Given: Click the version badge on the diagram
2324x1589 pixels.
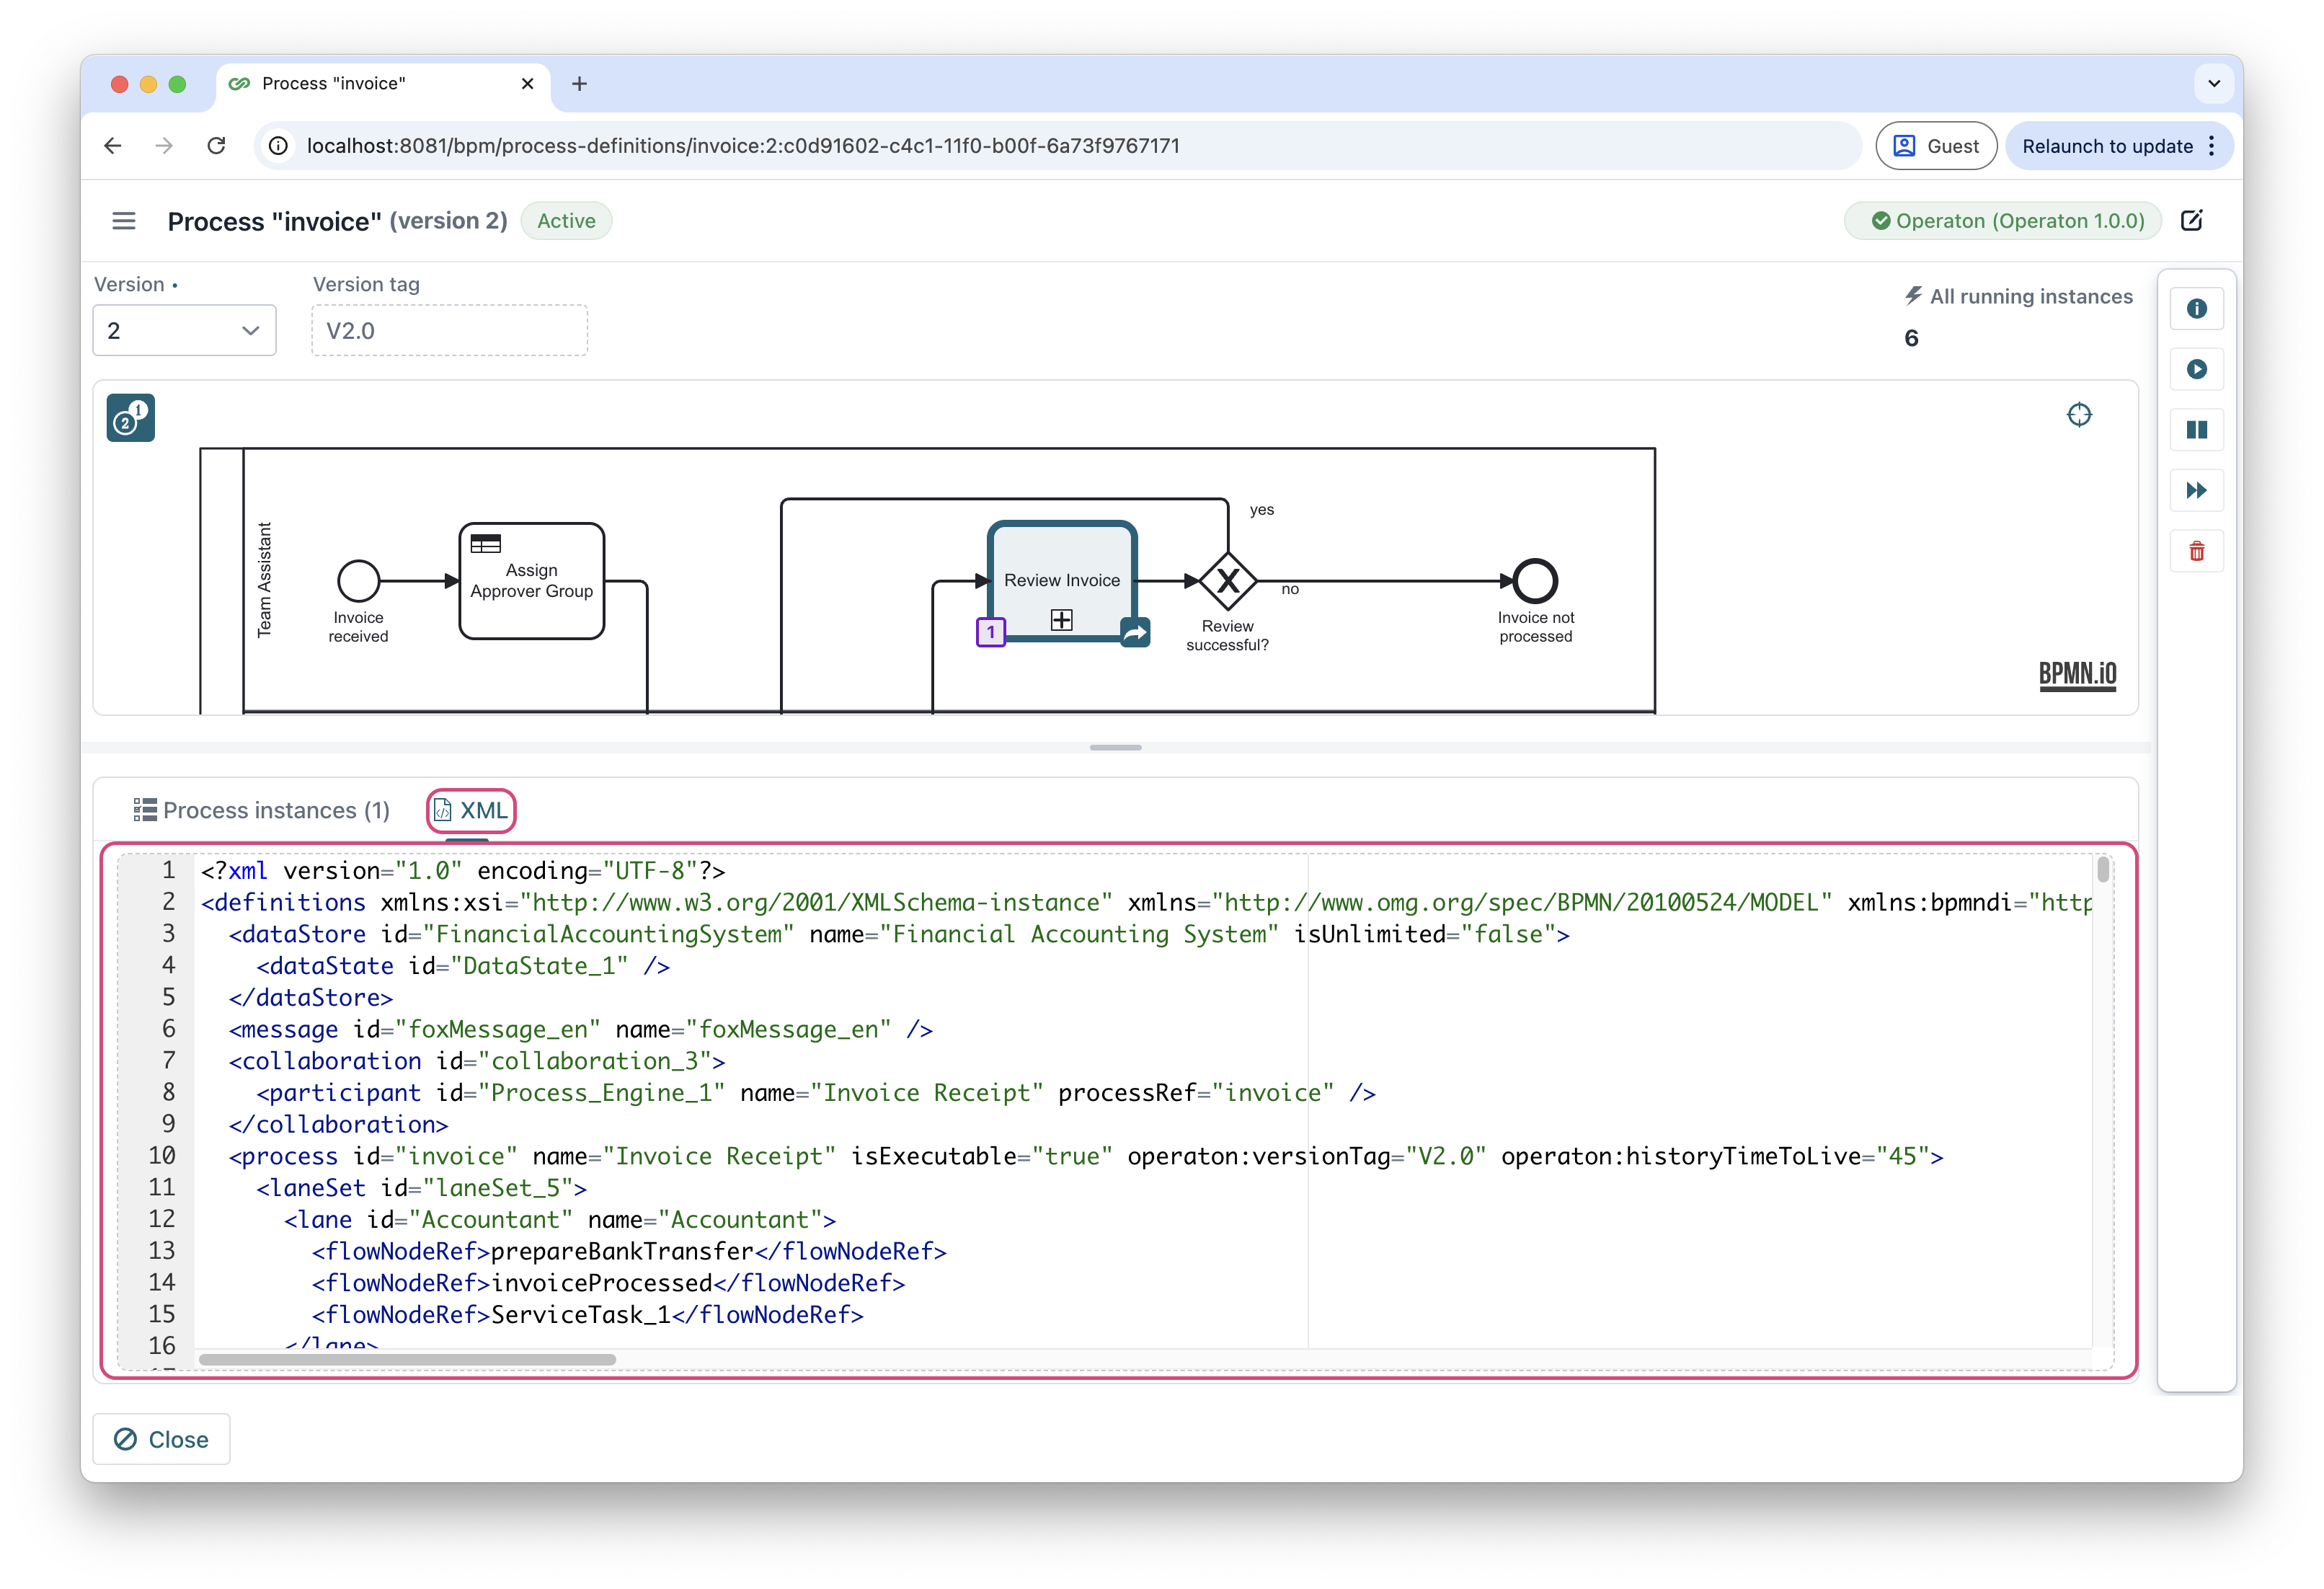Looking at the screenshot, I should tap(130, 417).
